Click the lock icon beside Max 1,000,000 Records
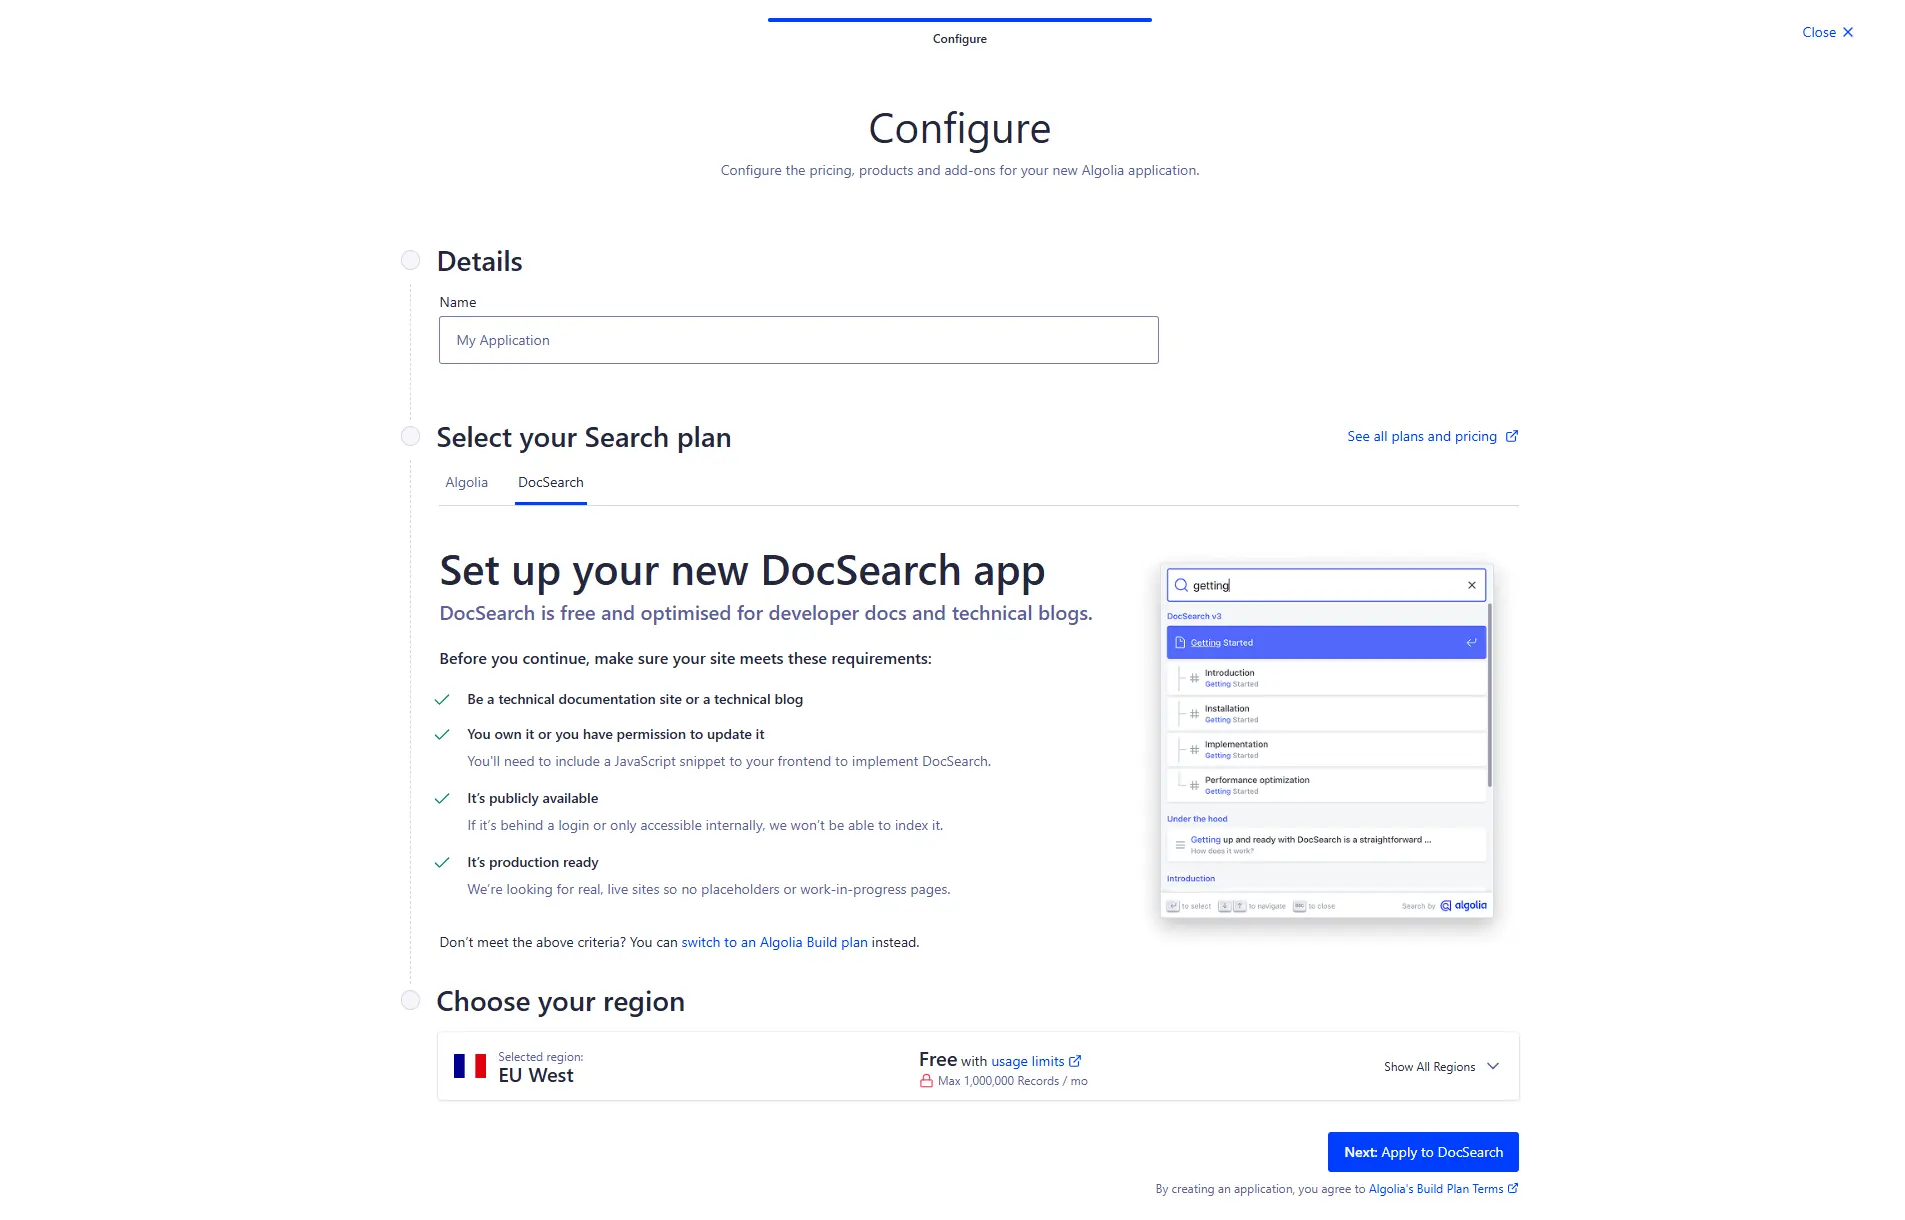The height and width of the screenshot is (1220, 1905). click(x=927, y=1081)
